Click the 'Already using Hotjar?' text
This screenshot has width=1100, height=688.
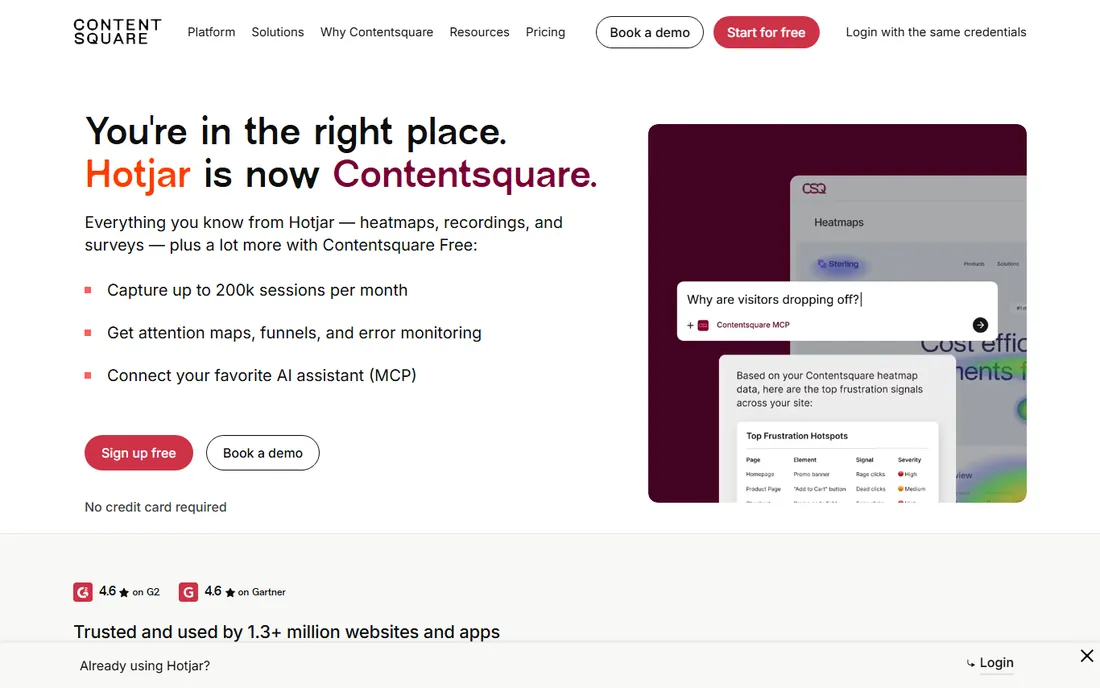[x=145, y=666]
